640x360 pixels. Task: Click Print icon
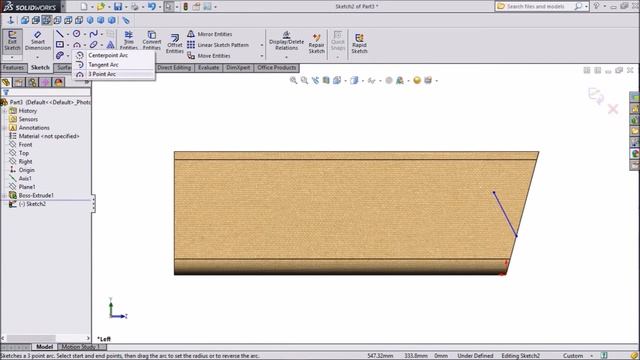tap(135, 7)
